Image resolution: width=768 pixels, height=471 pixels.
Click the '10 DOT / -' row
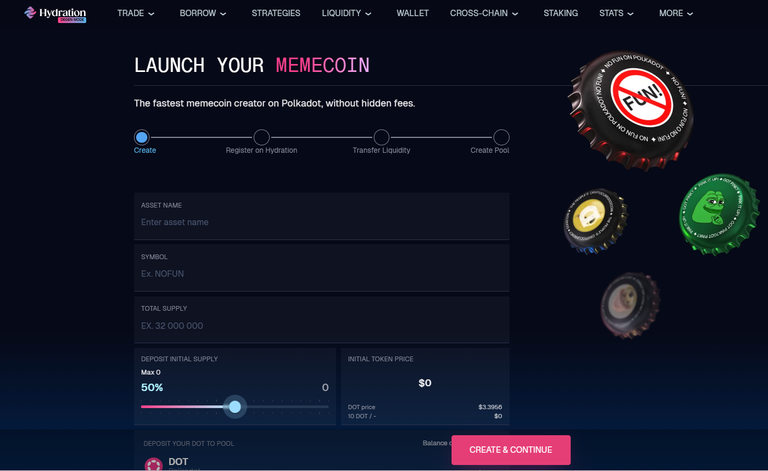(425, 416)
